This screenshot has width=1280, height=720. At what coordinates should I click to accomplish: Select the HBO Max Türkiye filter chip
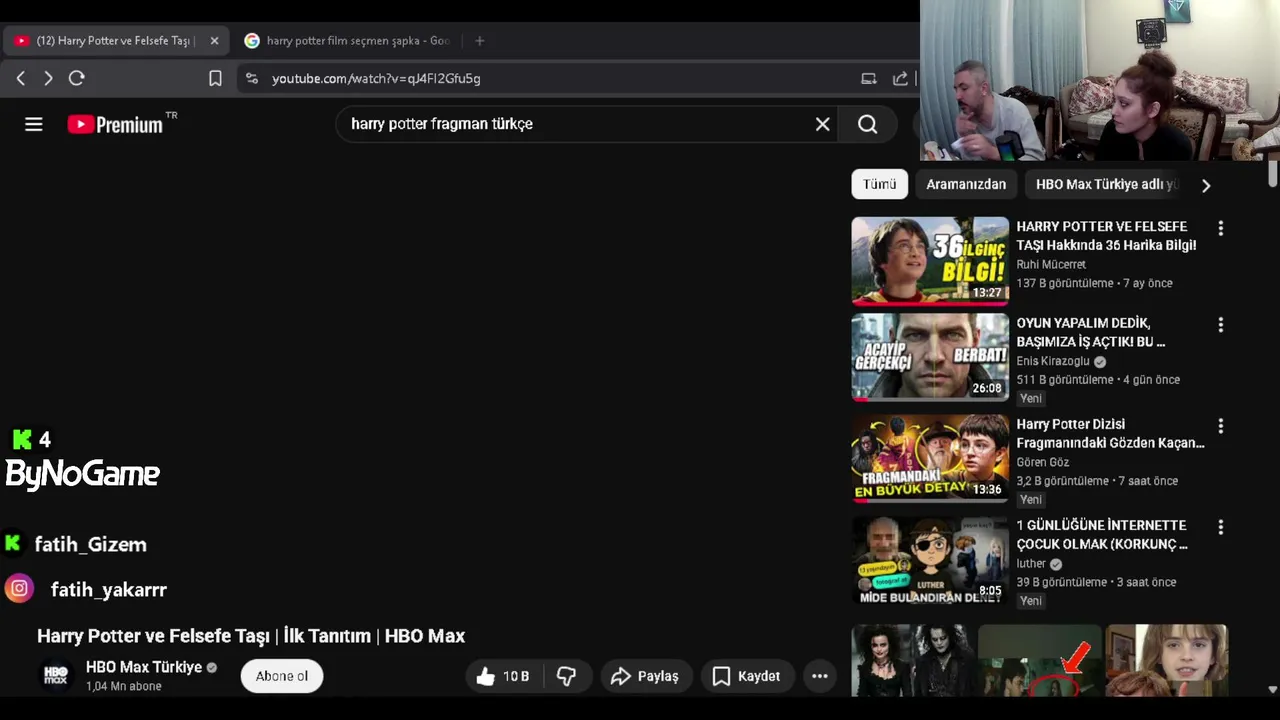(x=1106, y=184)
